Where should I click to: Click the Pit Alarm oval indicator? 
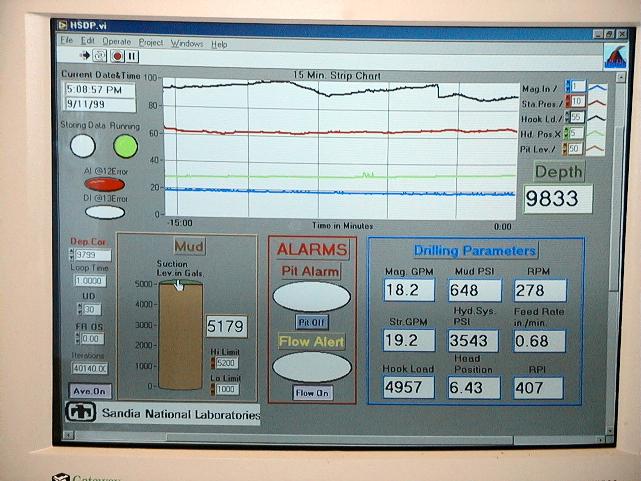(x=311, y=296)
